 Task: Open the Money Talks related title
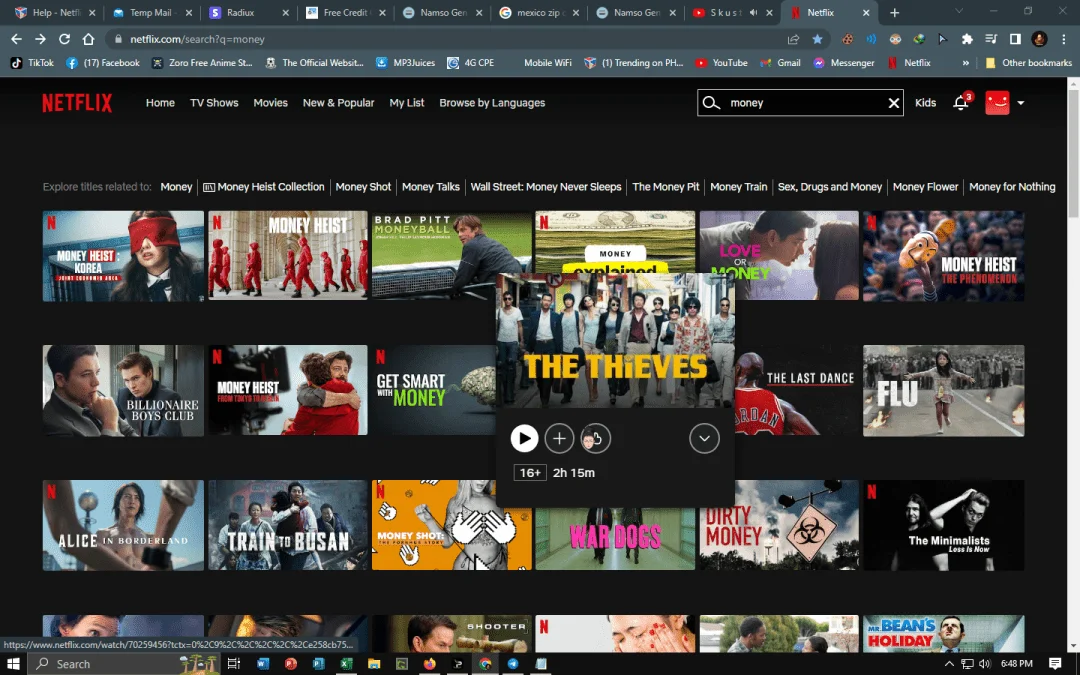430,187
